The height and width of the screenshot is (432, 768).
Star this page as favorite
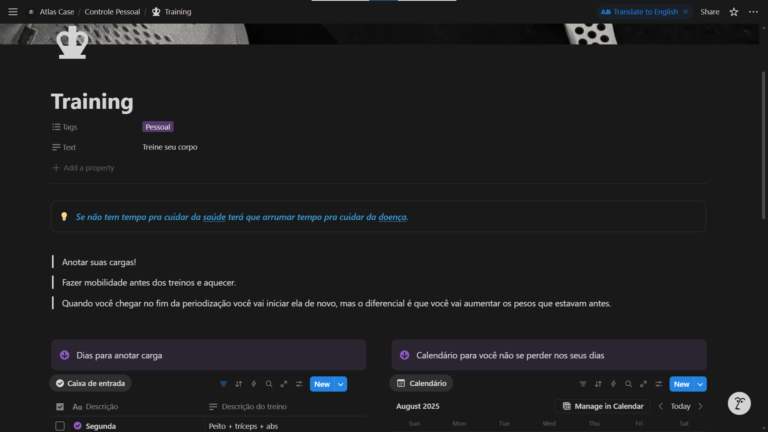click(733, 12)
